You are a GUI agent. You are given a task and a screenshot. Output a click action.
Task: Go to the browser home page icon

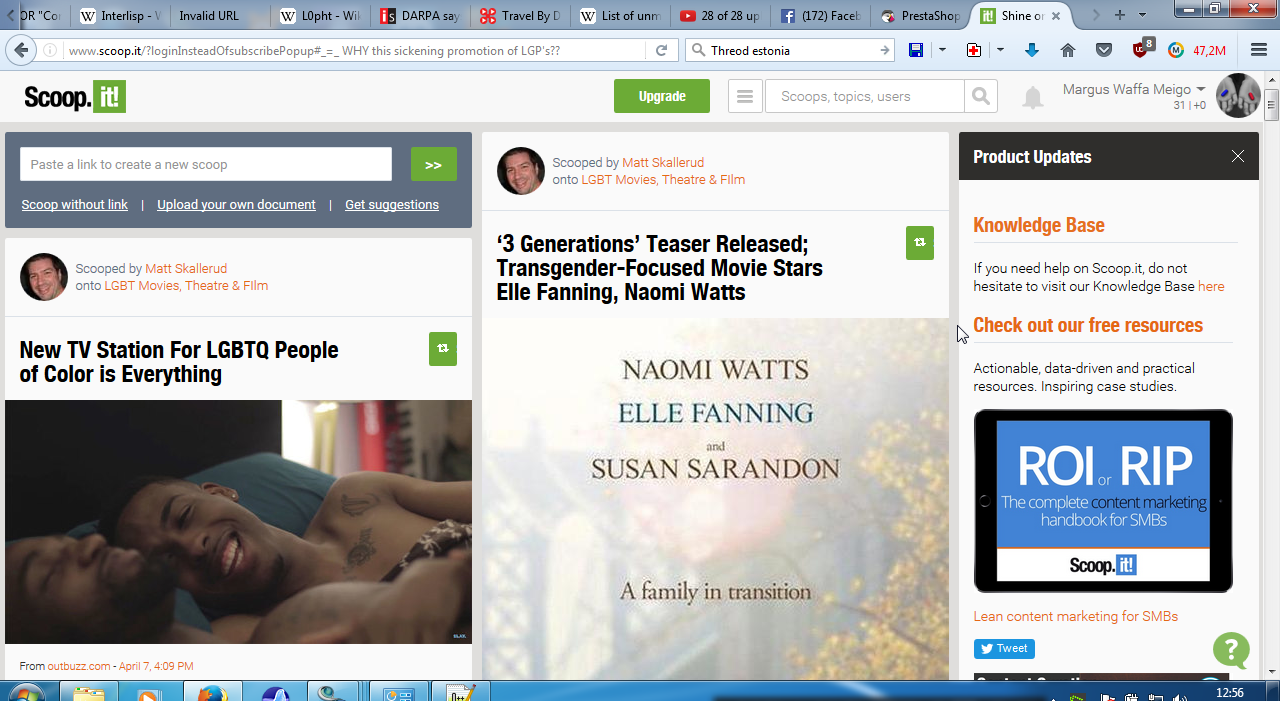pos(1068,50)
